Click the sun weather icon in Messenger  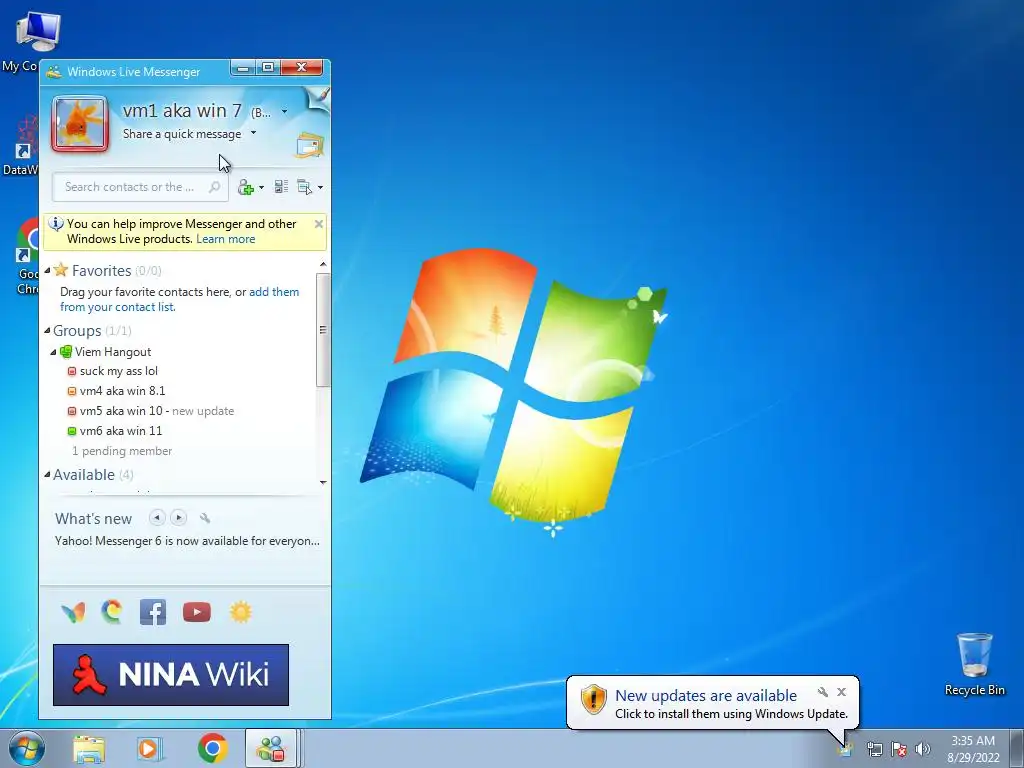[x=240, y=613]
